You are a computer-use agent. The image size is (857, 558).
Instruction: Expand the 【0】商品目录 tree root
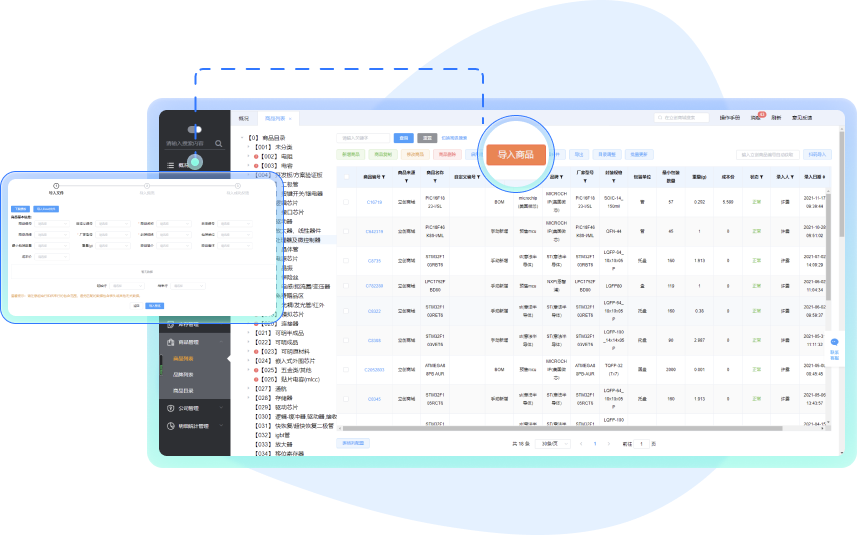tap(240, 137)
